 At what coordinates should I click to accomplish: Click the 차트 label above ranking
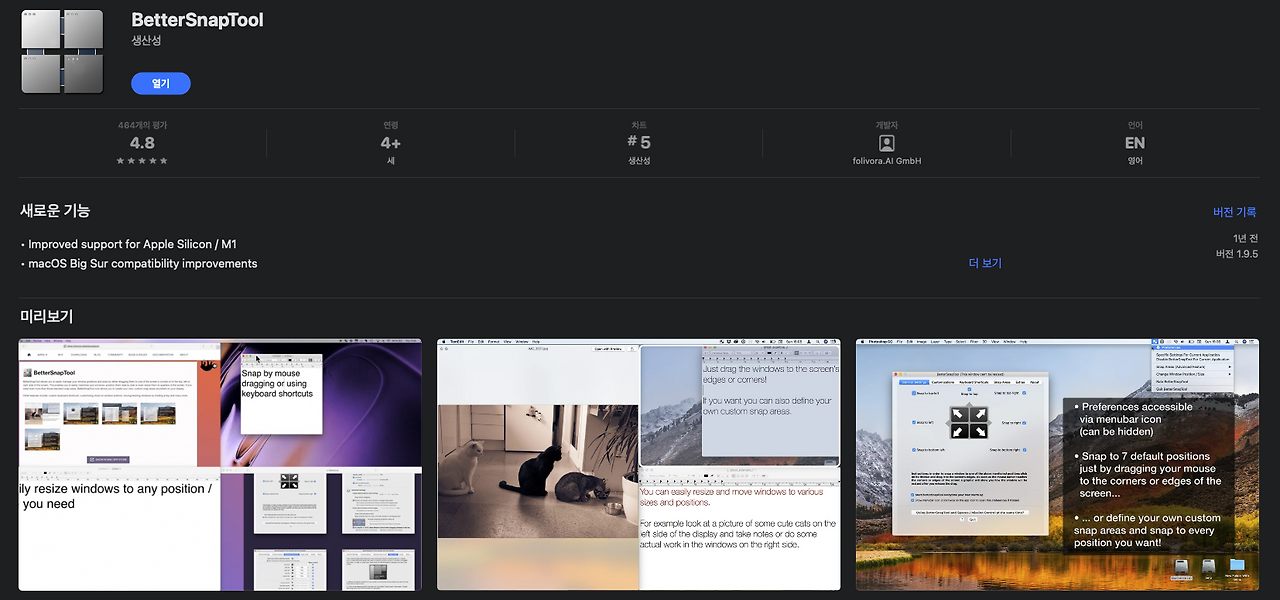pyautogui.click(x=639, y=125)
